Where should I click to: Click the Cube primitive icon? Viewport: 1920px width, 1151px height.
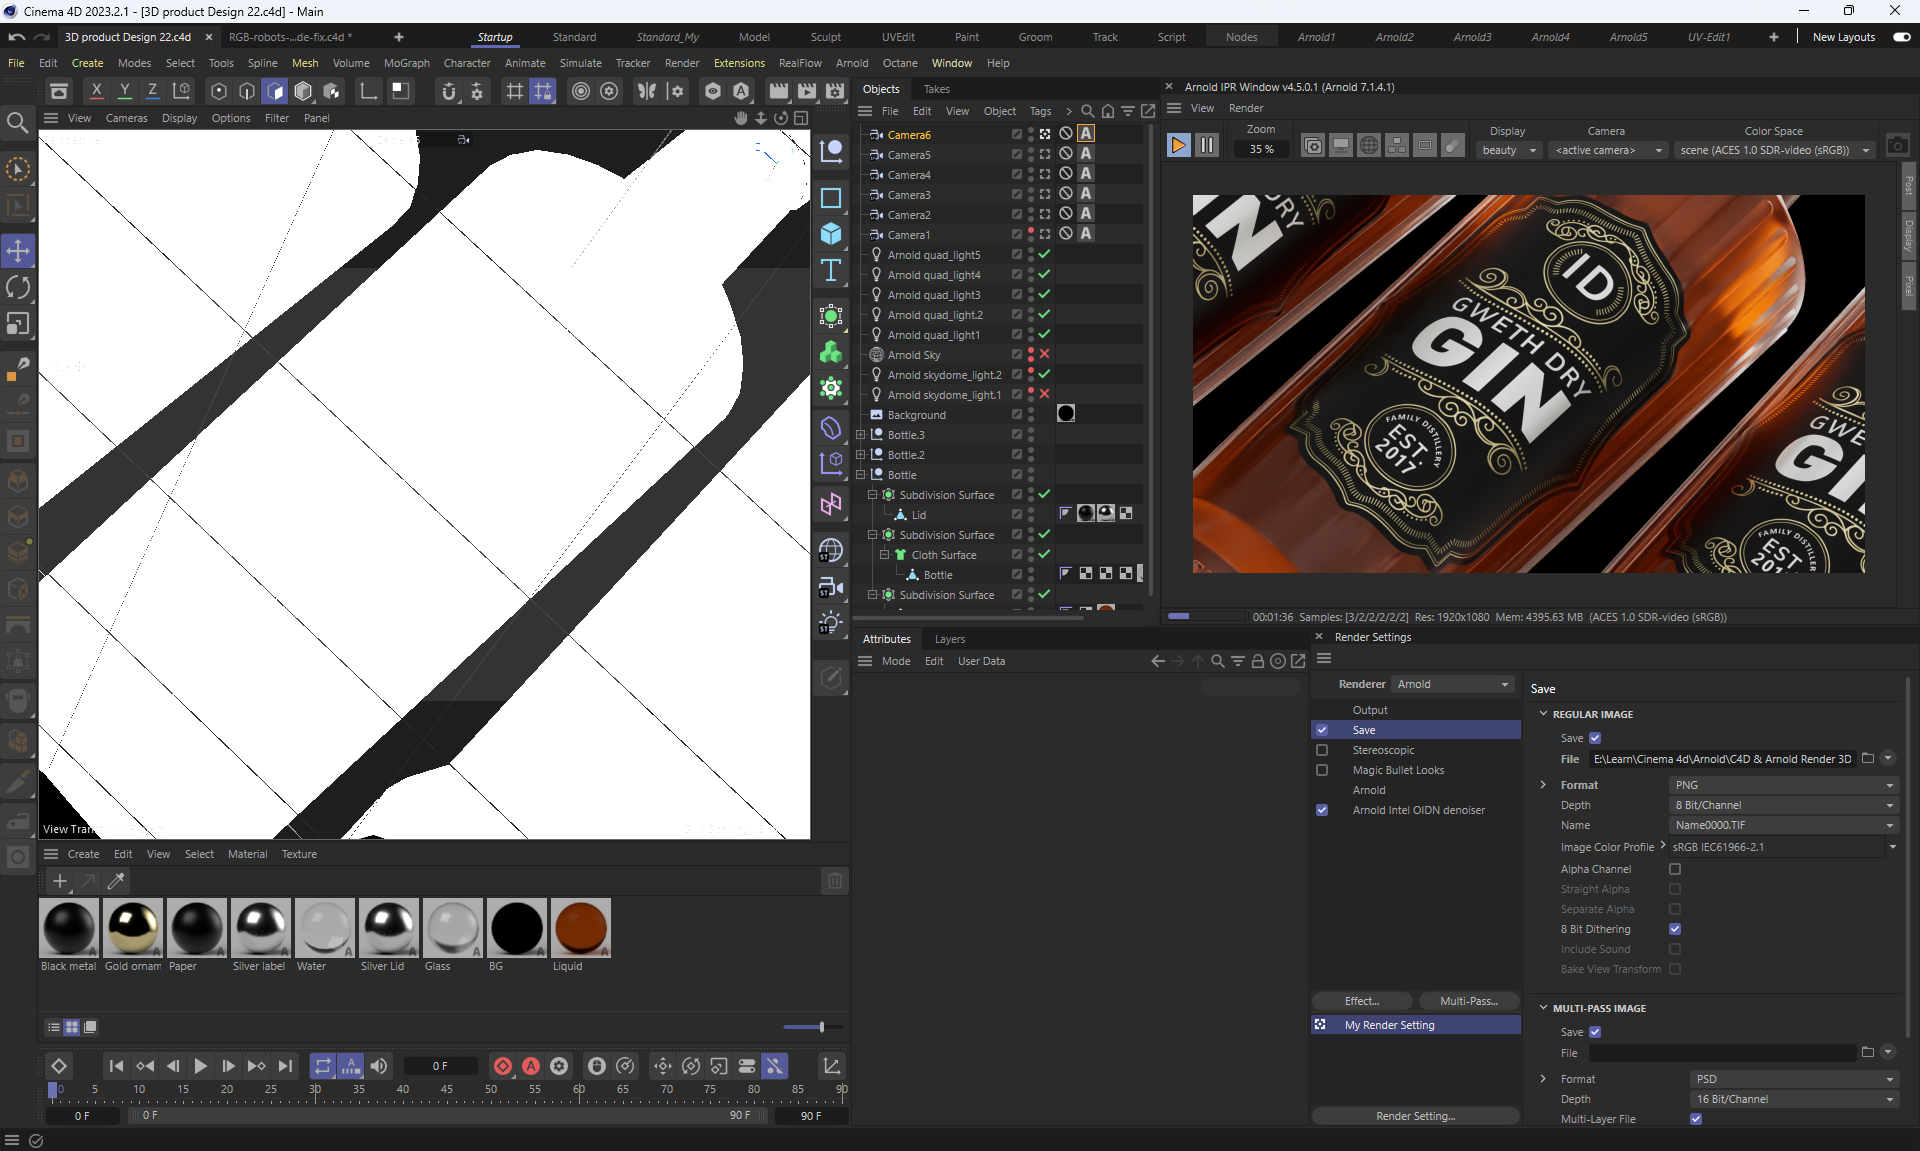tap(830, 234)
